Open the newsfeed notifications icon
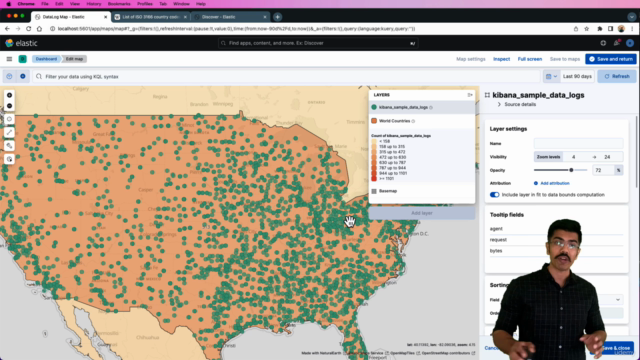Screen dimensions: 640x360 617,43
